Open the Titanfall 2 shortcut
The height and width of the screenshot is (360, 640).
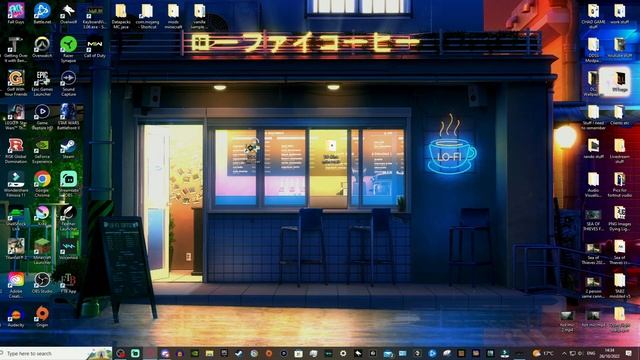[16, 249]
